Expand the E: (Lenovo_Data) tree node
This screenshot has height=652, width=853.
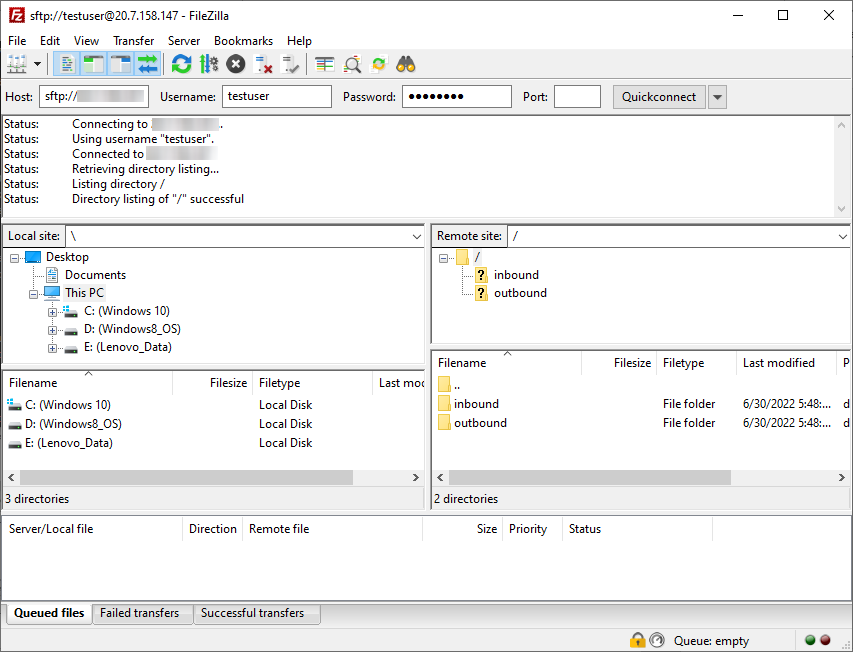[52, 348]
